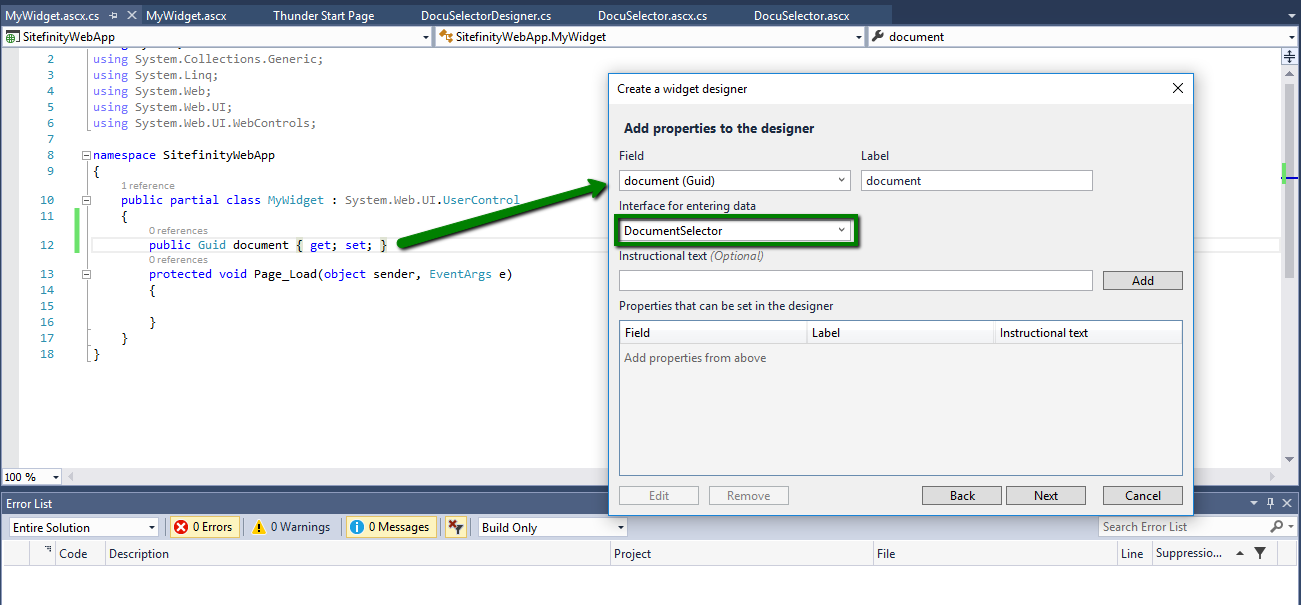Screen dimensions: 1301x605
Task: Sort Error List by Line column
Action: [1133, 553]
